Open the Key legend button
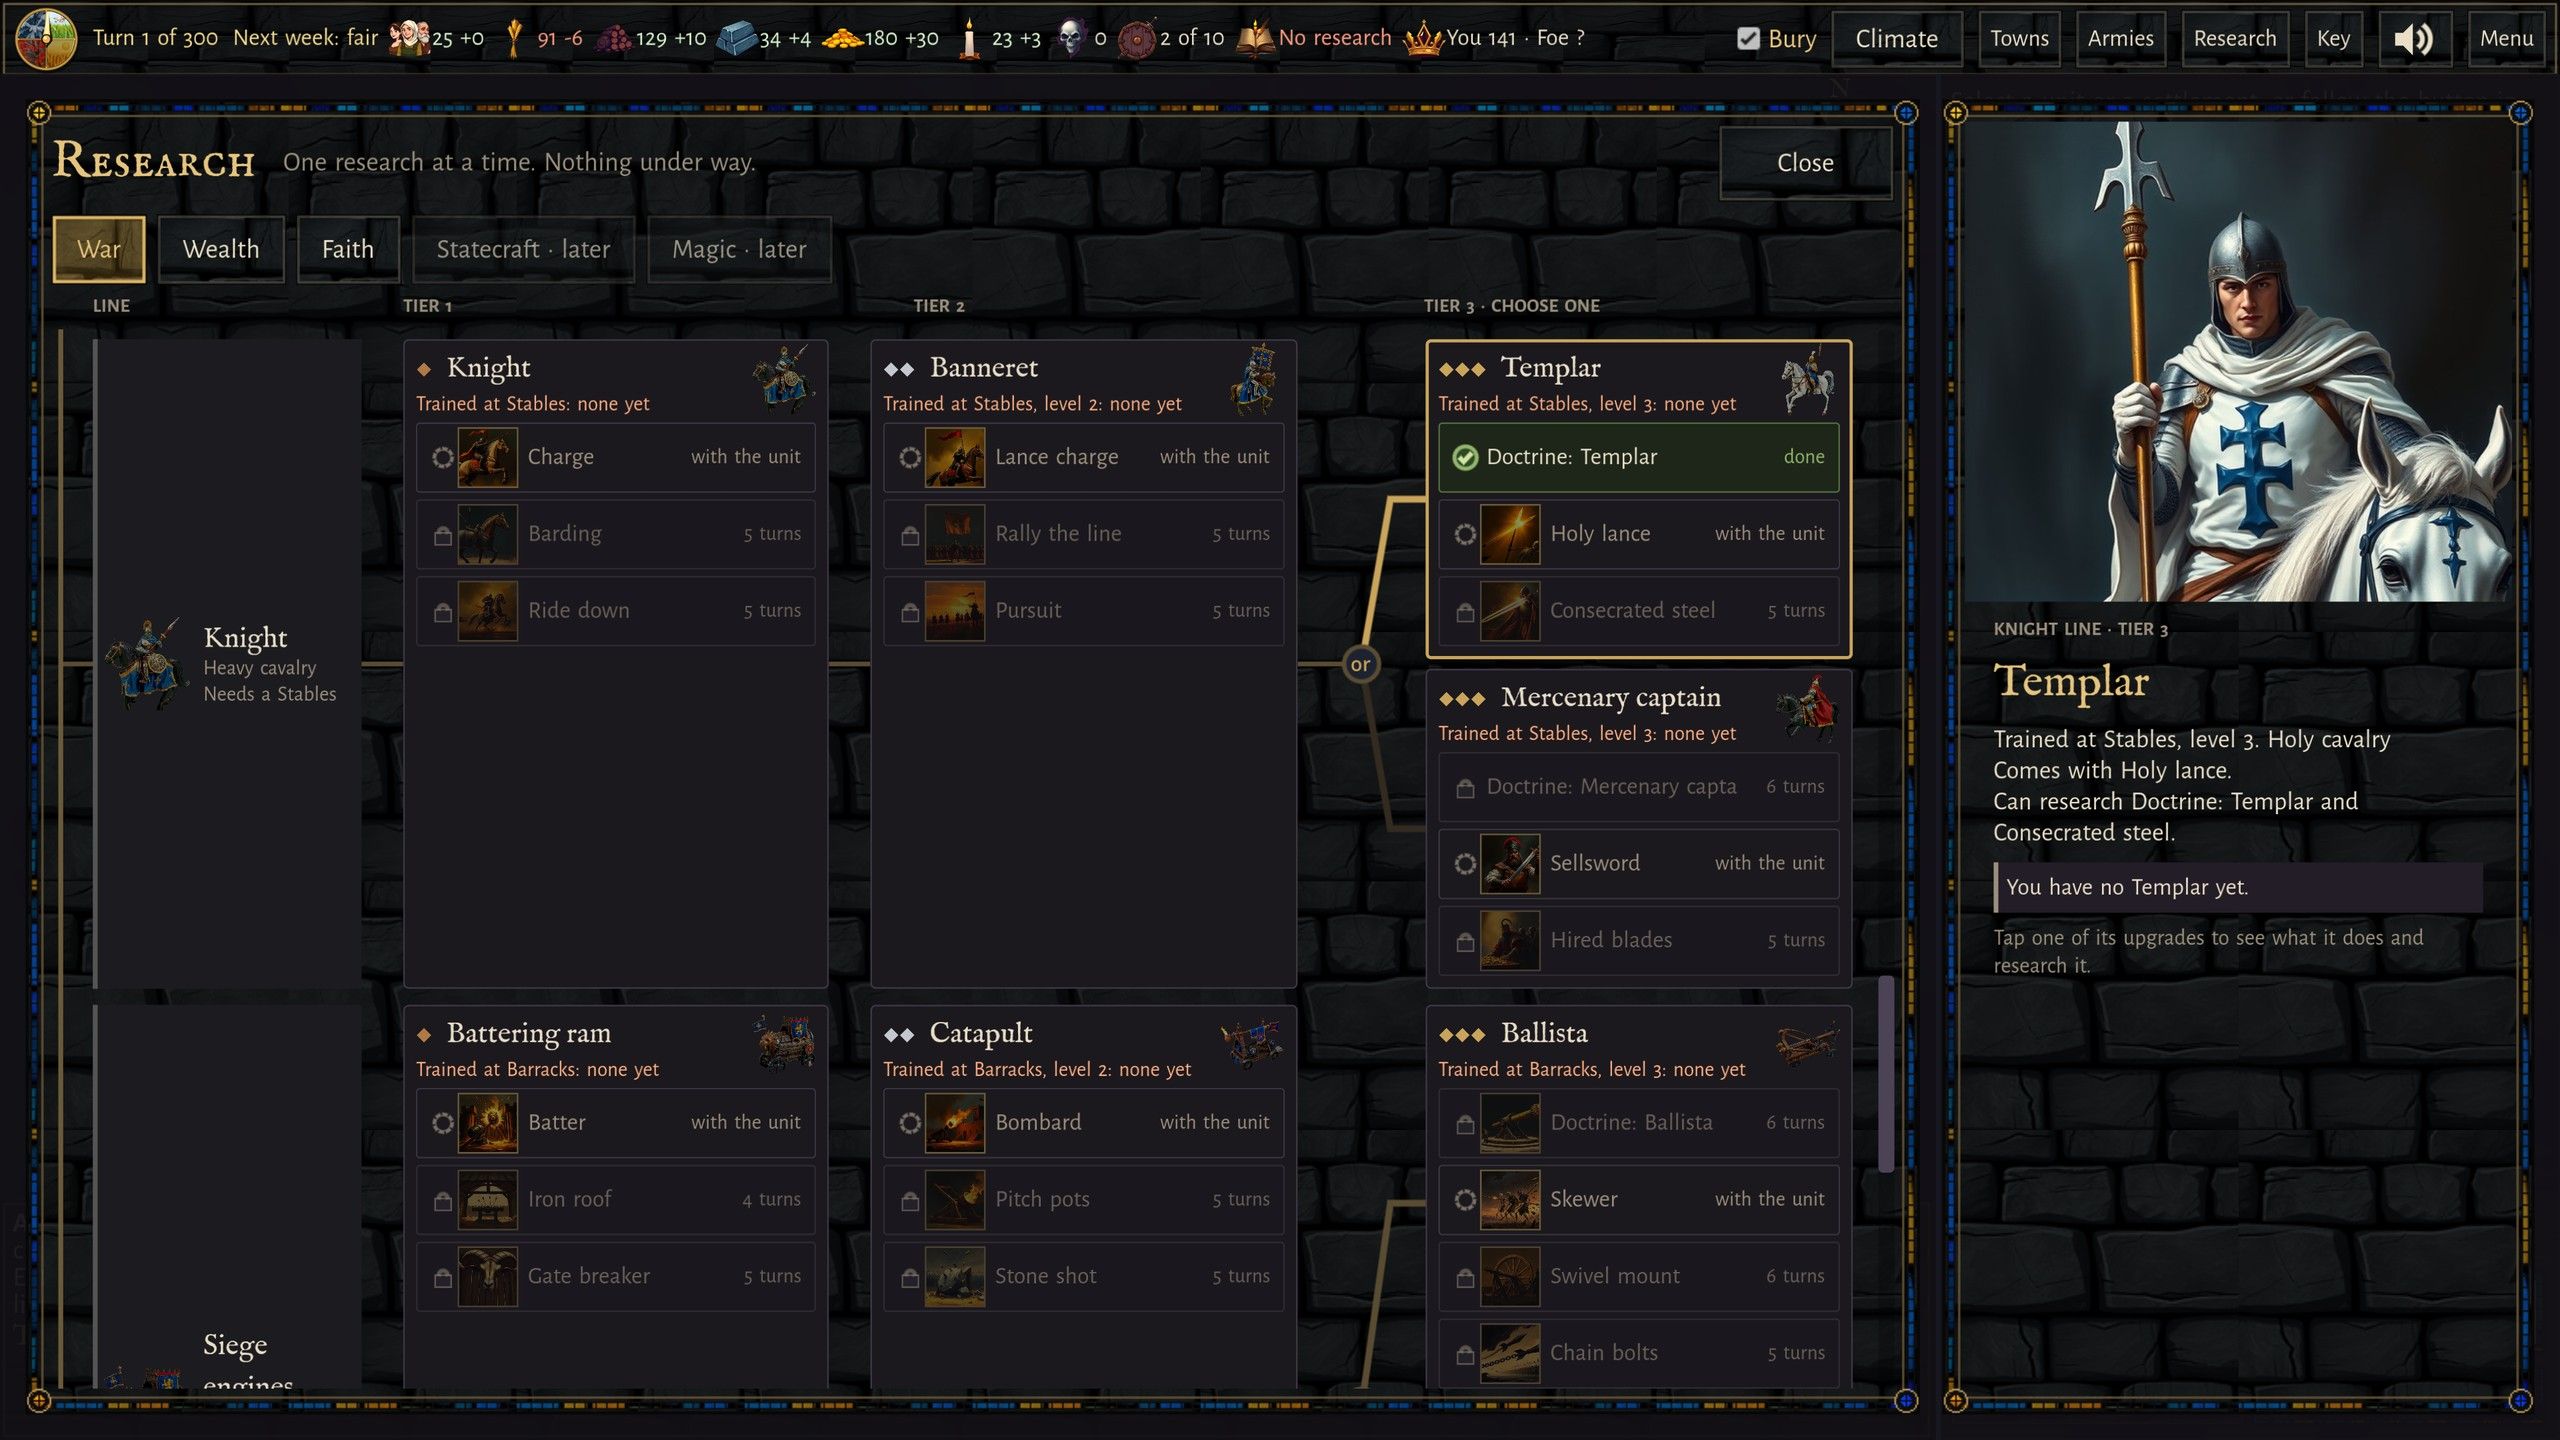This screenshot has width=2560, height=1440. point(2333,39)
